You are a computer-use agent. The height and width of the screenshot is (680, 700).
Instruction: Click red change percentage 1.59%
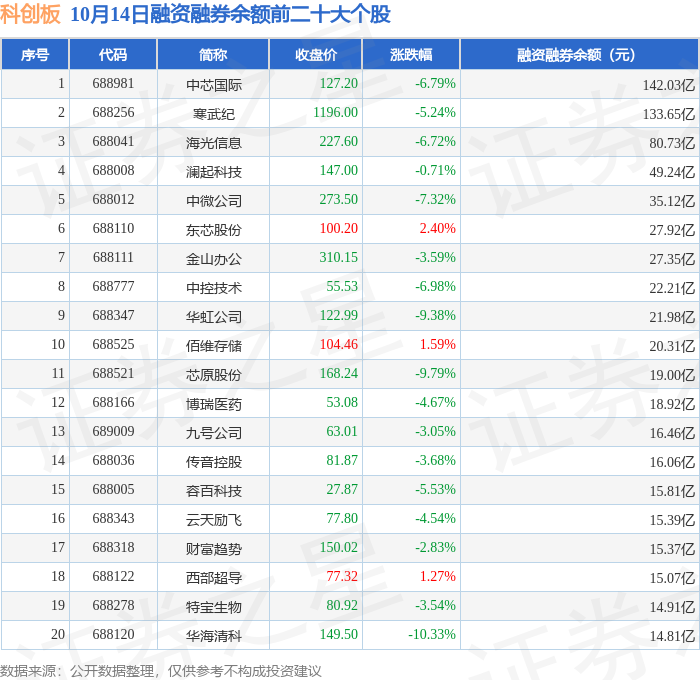[x=438, y=345]
